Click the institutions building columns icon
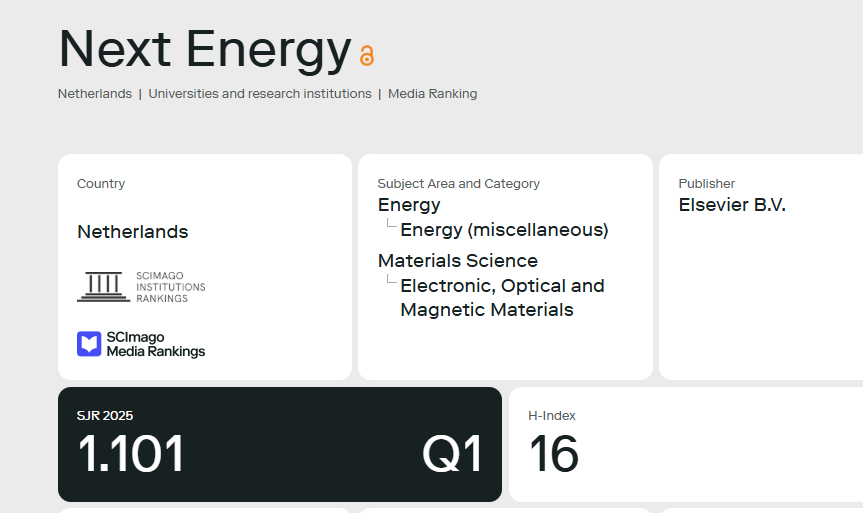Viewport: 863px width, 513px height. [x=103, y=287]
